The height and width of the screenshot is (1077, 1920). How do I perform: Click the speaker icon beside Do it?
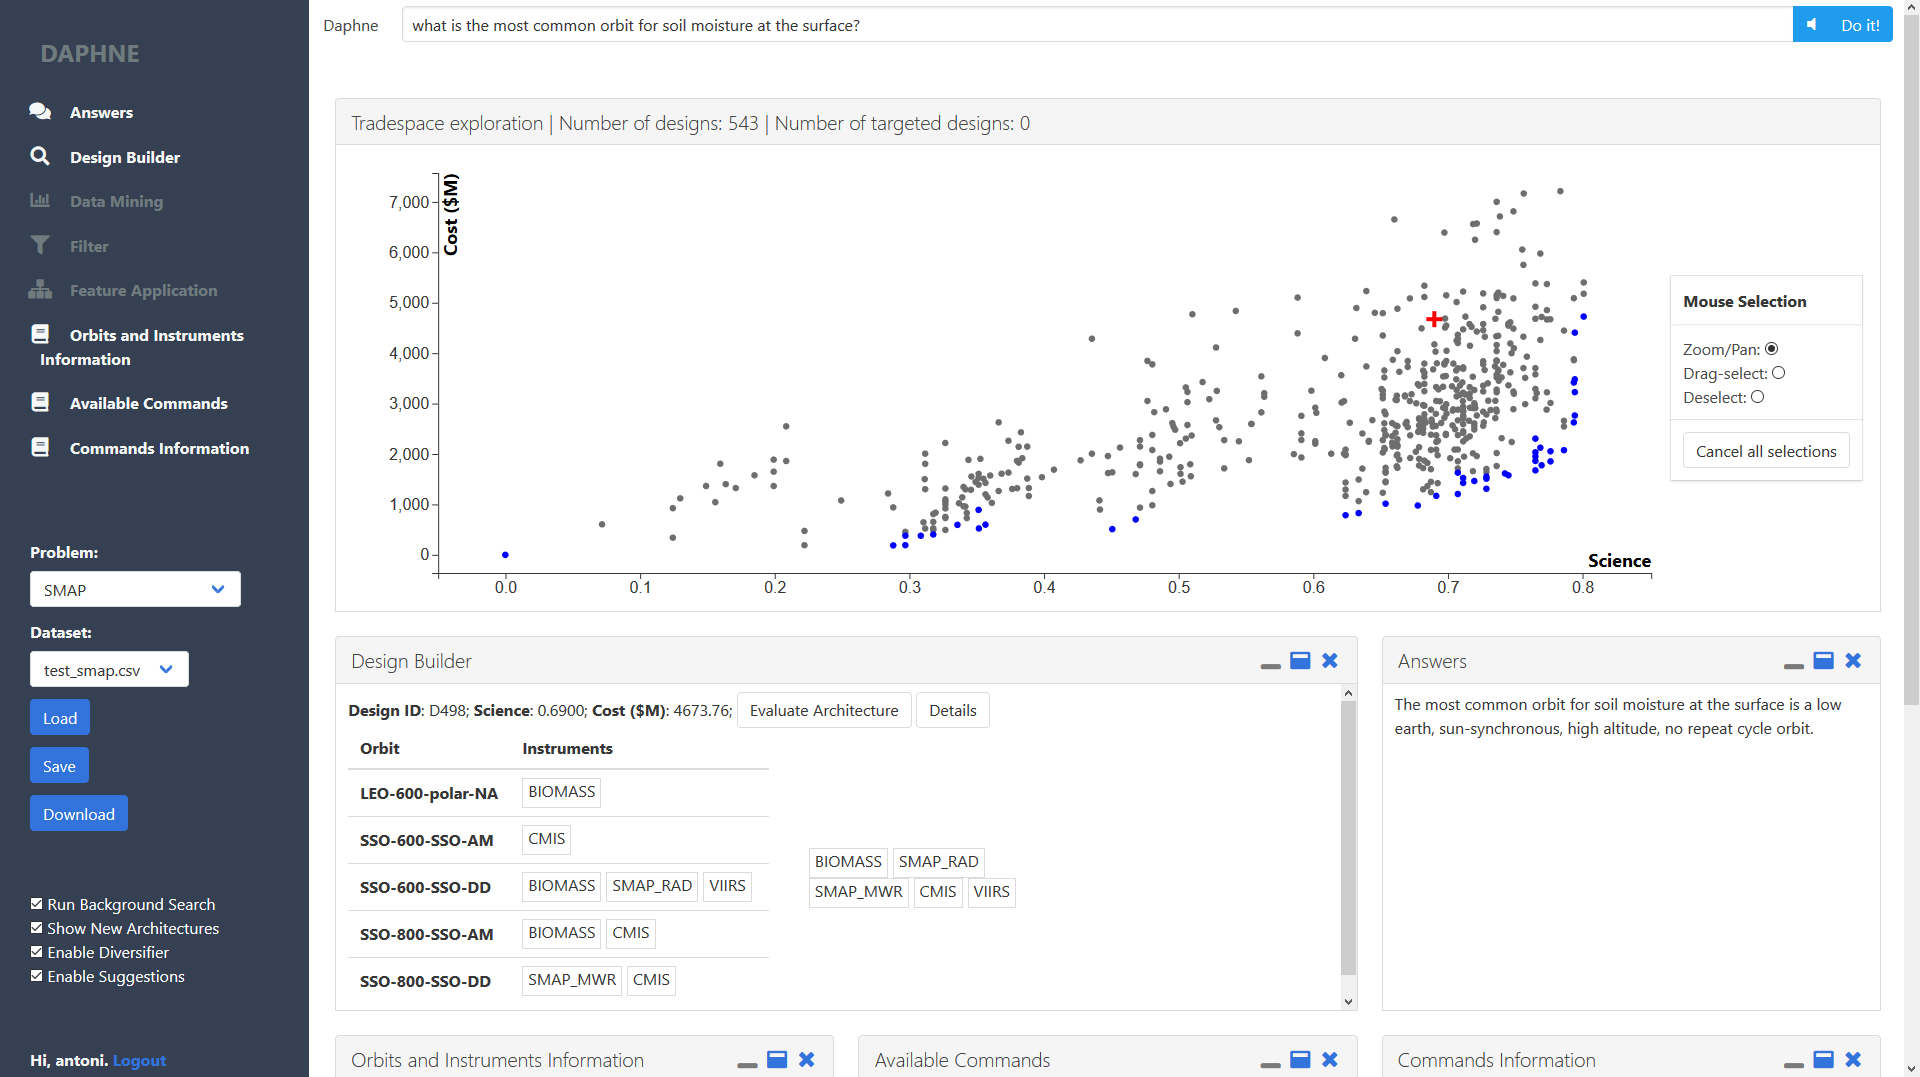tap(1812, 23)
